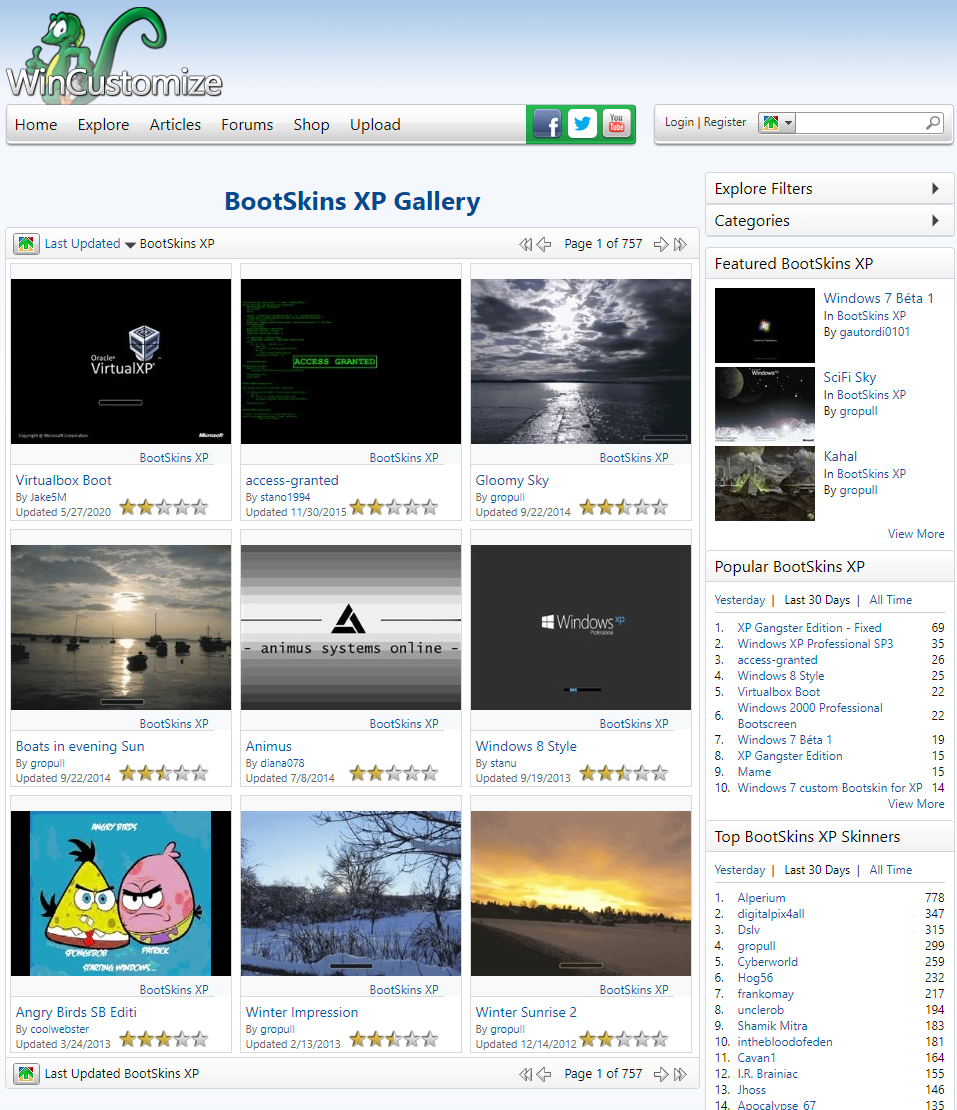Open featured Windows 7 Béta 1 thumbnail

click(764, 326)
